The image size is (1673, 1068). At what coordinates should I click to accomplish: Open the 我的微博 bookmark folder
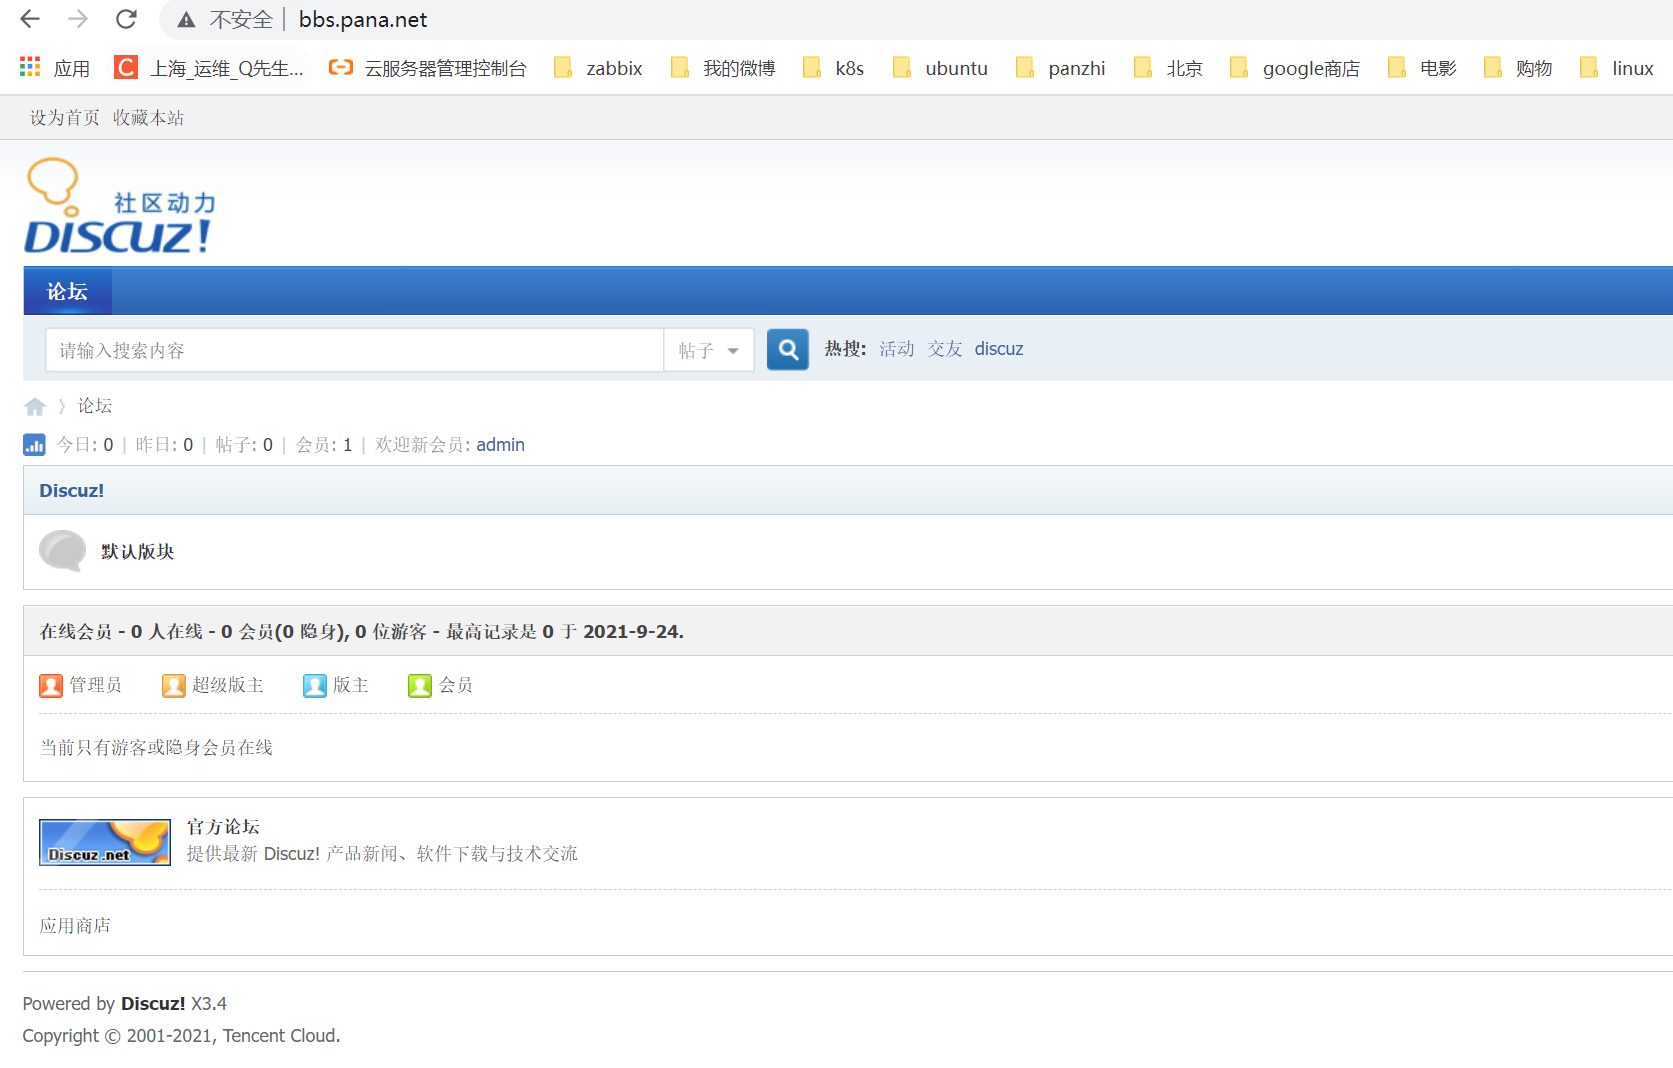723,68
